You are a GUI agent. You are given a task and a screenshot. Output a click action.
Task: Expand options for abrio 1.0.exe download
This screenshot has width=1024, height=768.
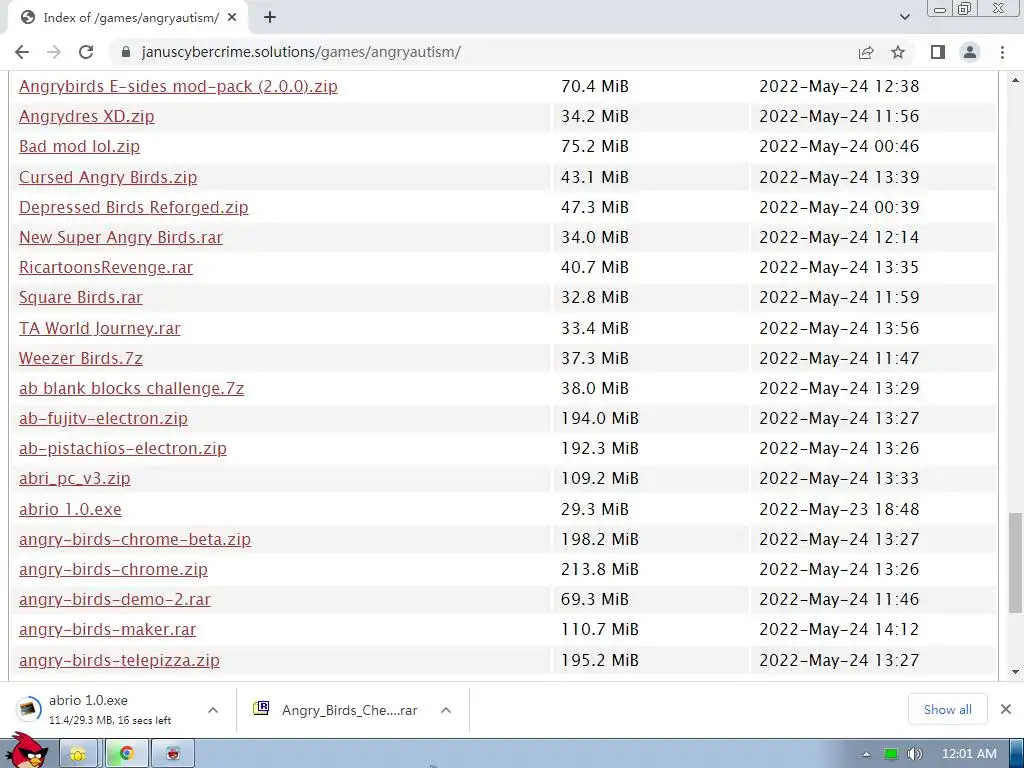pos(213,710)
